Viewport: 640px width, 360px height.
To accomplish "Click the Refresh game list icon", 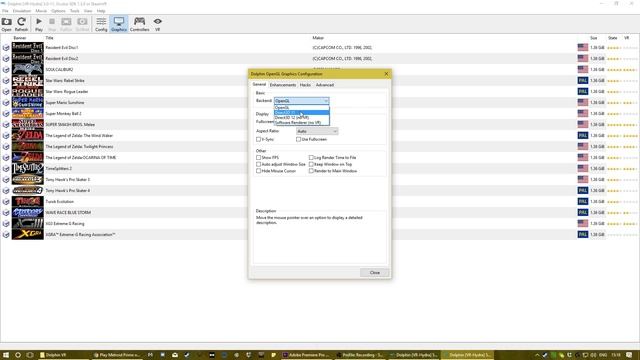I will pyautogui.click(x=21, y=24).
